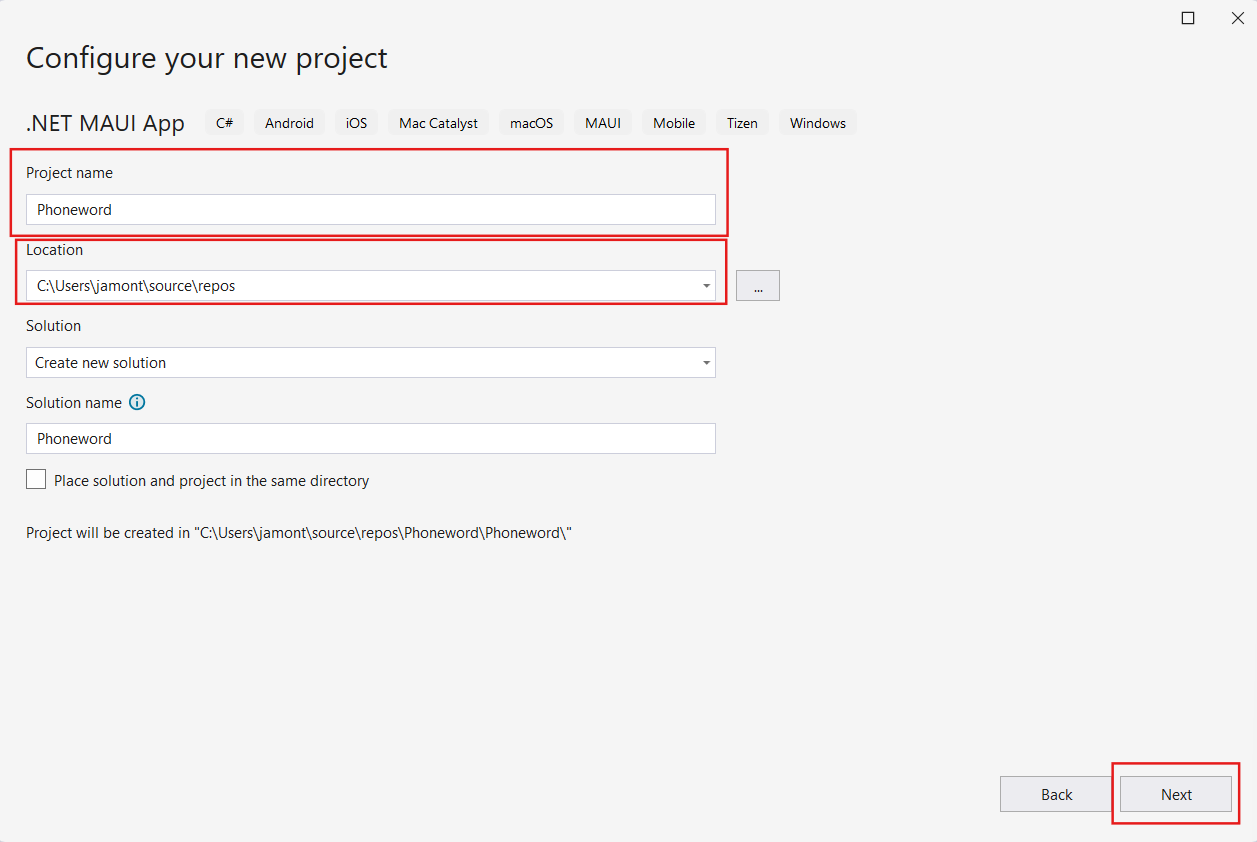Click the Next button
Image resolution: width=1257 pixels, height=842 pixels.
pyautogui.click(x=1175, y=794)
